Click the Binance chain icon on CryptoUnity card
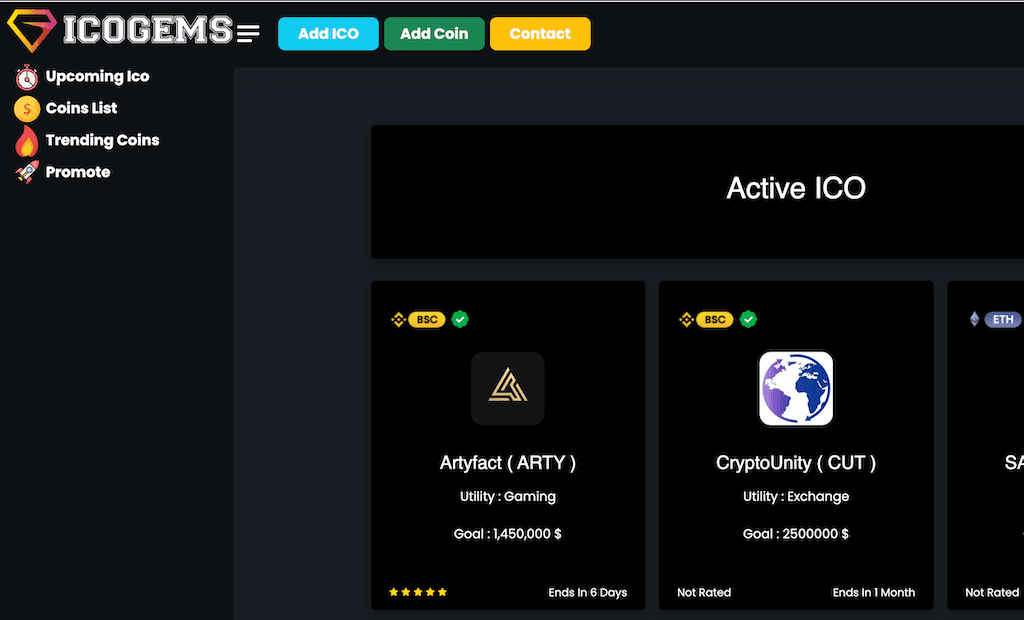The height and width of the screenshot is (620, 1024). tap(686, 319)
